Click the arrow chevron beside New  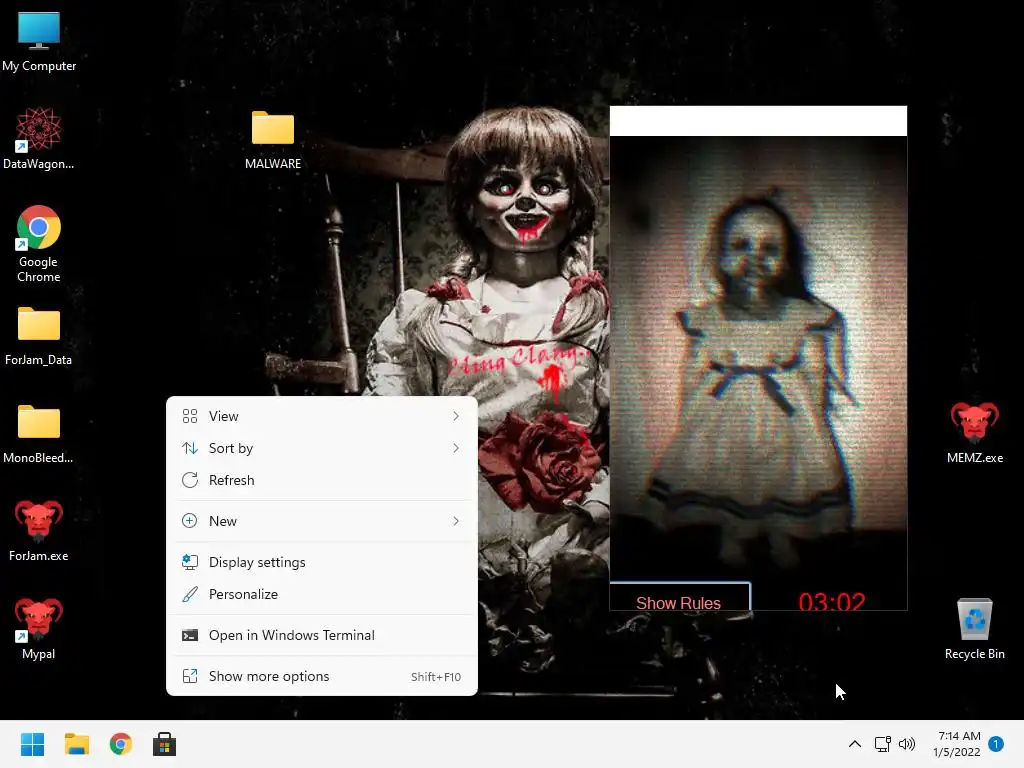pos(456,521)
